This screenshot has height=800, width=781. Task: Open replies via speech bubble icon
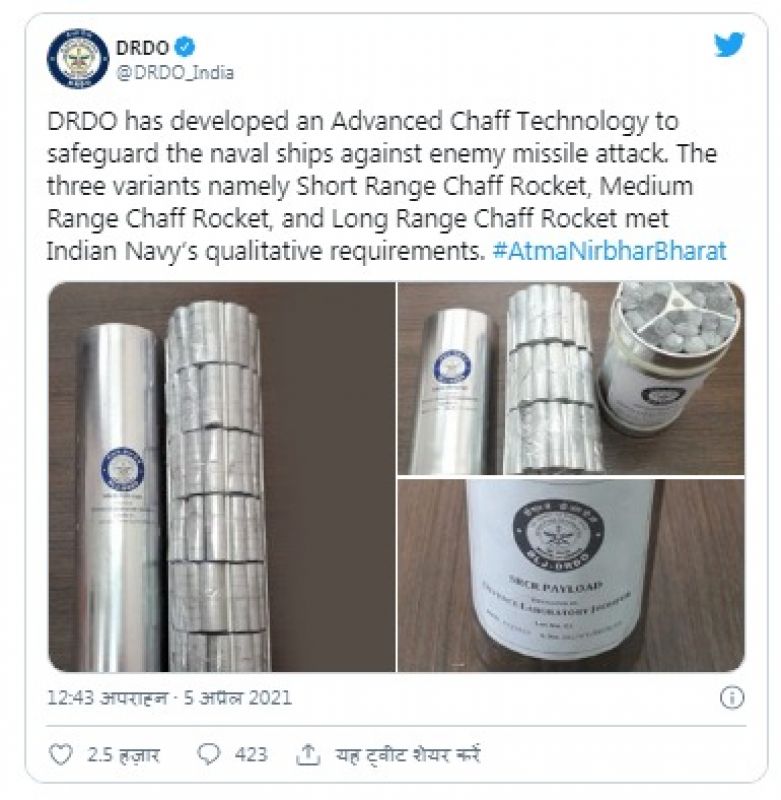pos(208,755)
